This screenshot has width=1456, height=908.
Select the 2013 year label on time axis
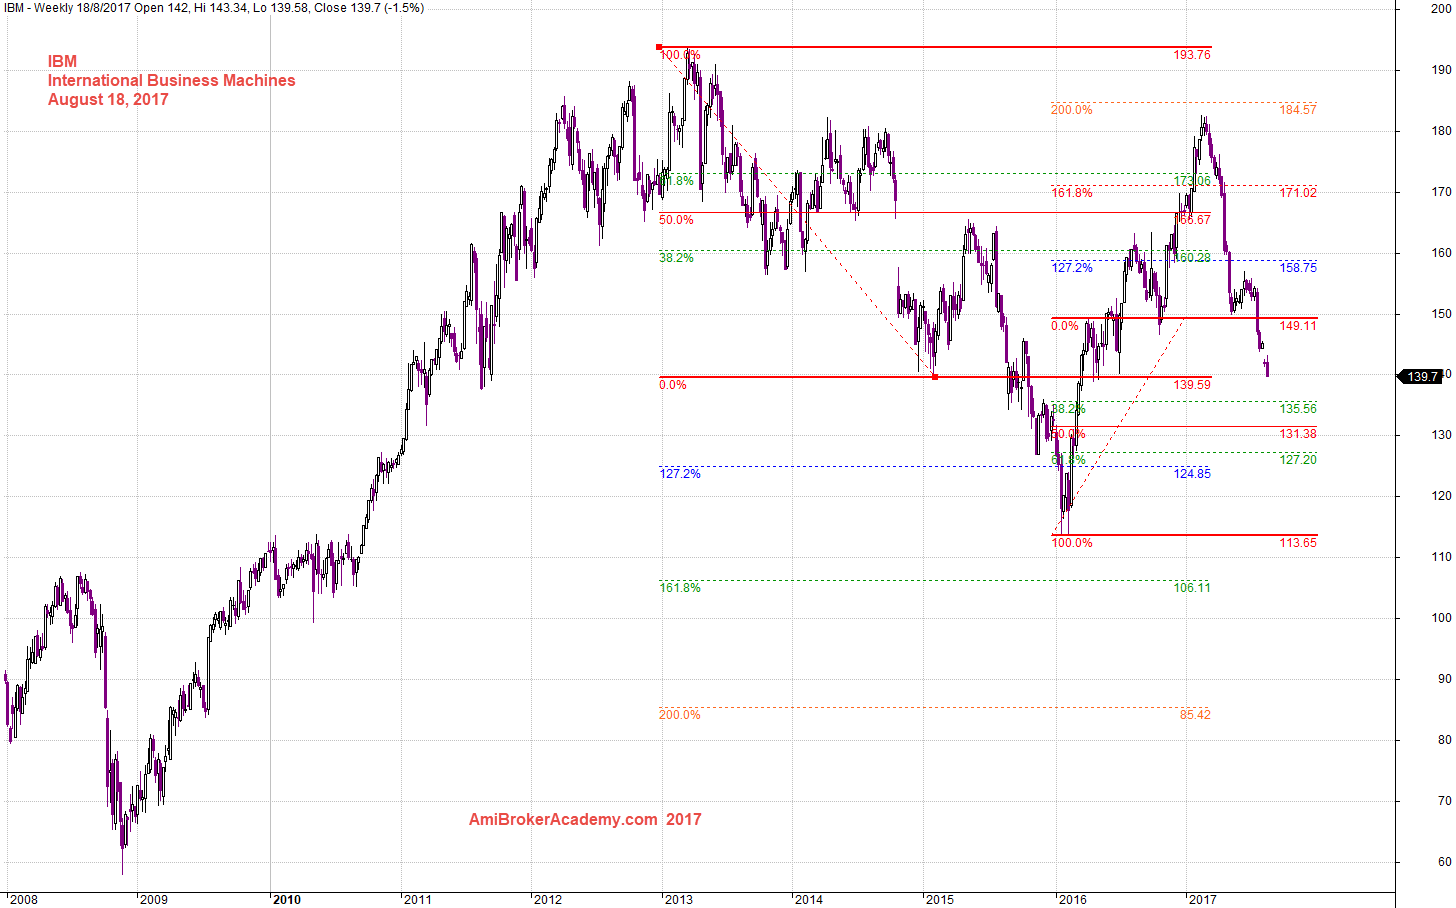point(679,900)
